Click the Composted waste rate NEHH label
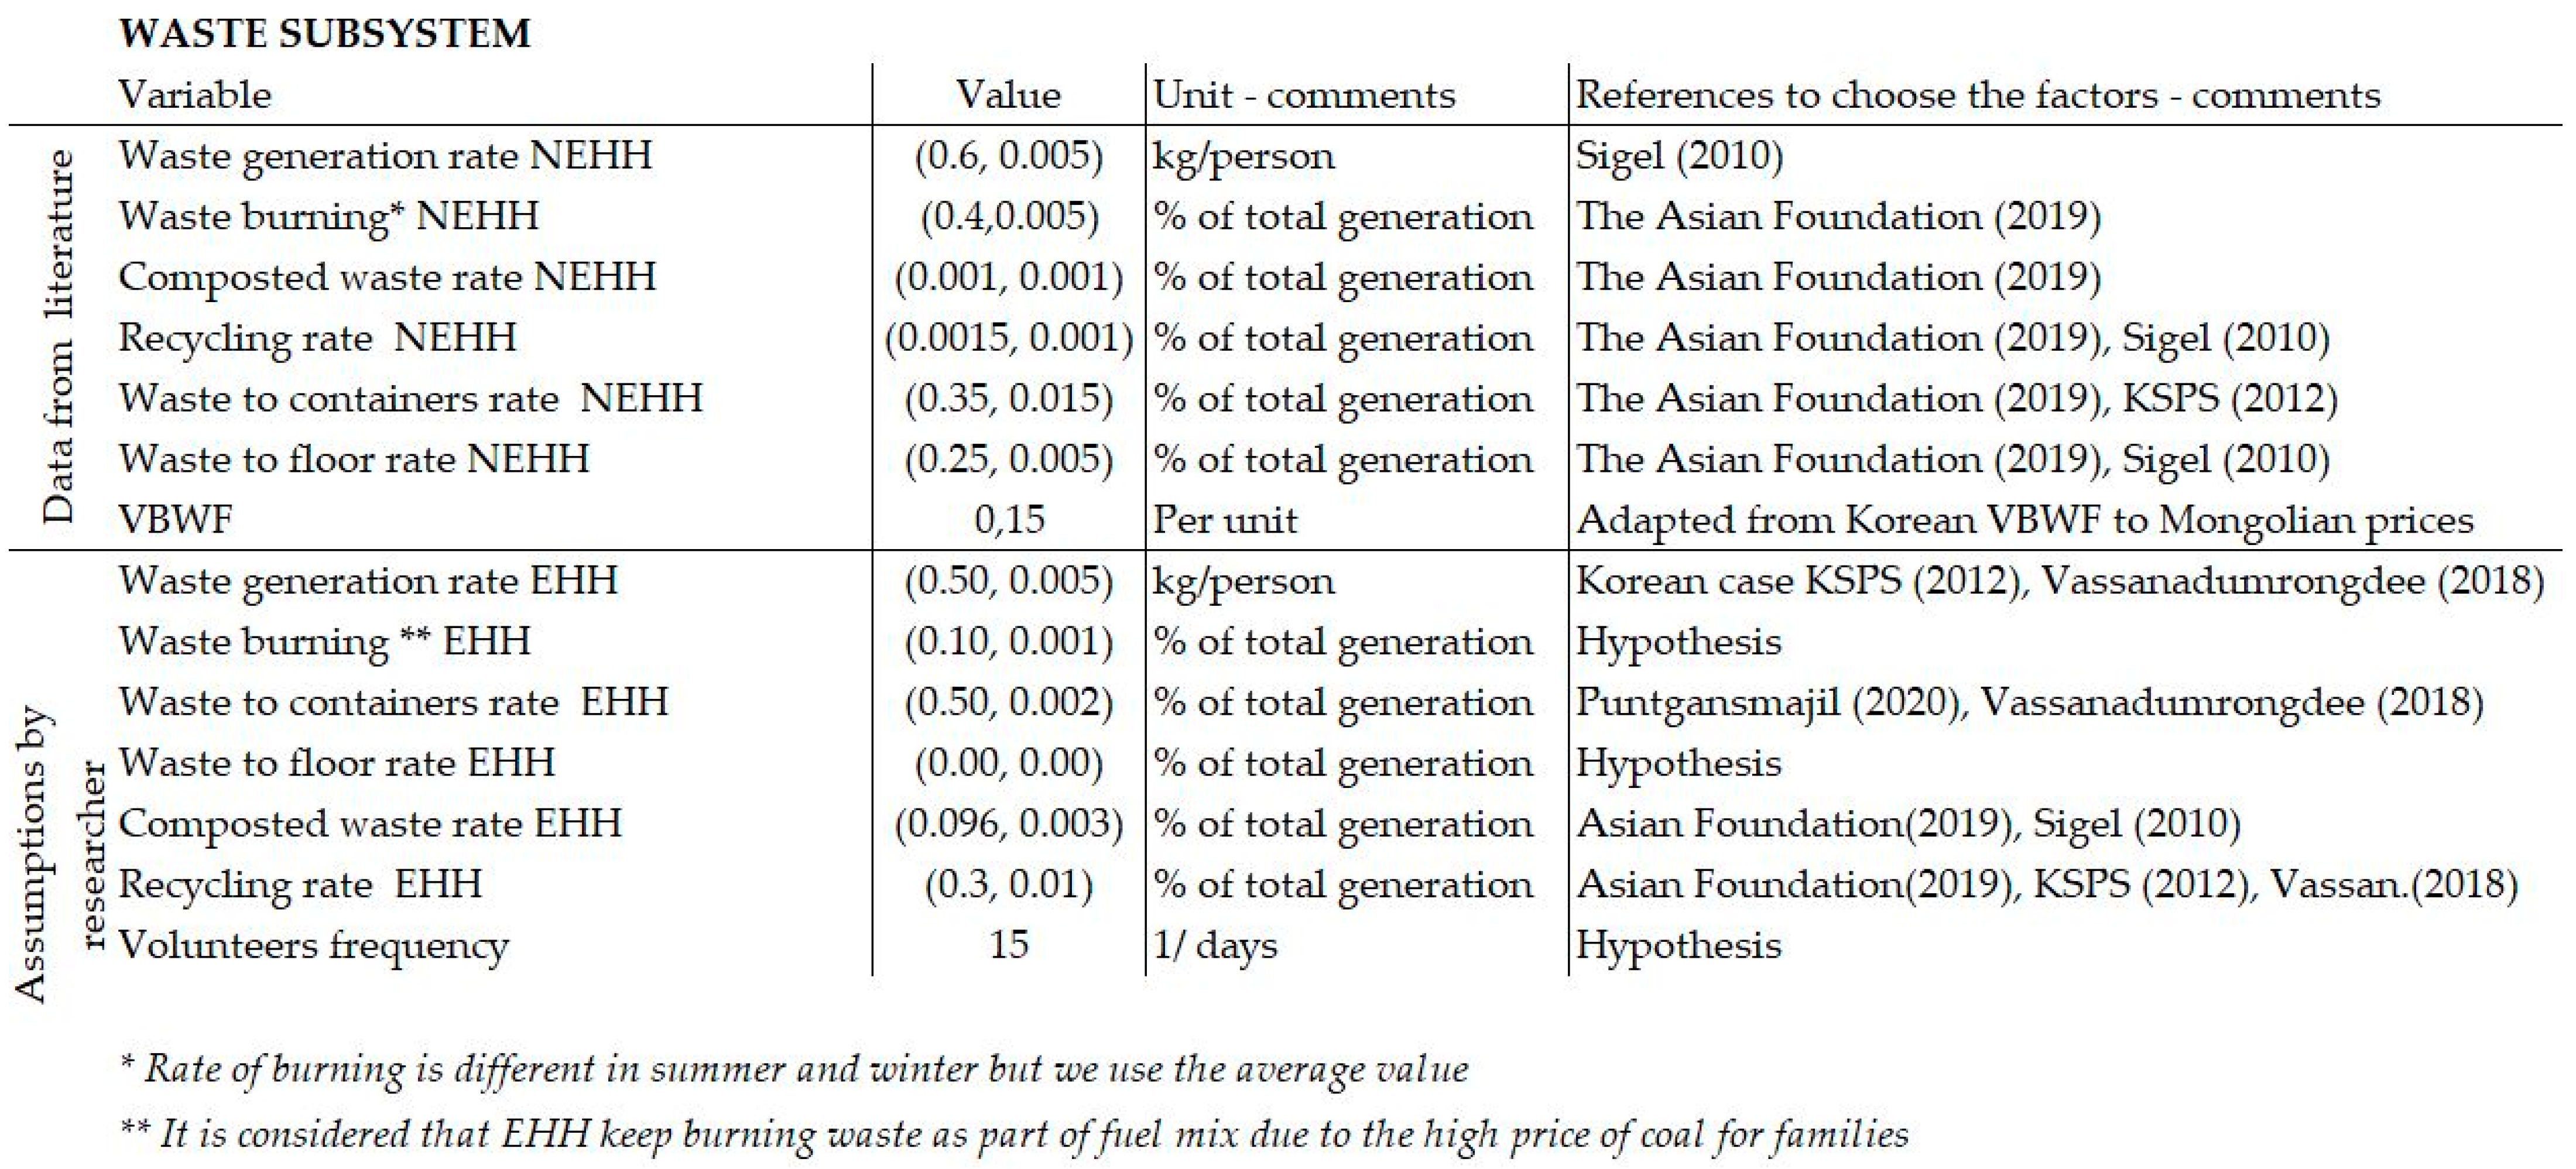Image resolution: width=2576 pixels, height=1169 pixels. [x=387, y=277]
